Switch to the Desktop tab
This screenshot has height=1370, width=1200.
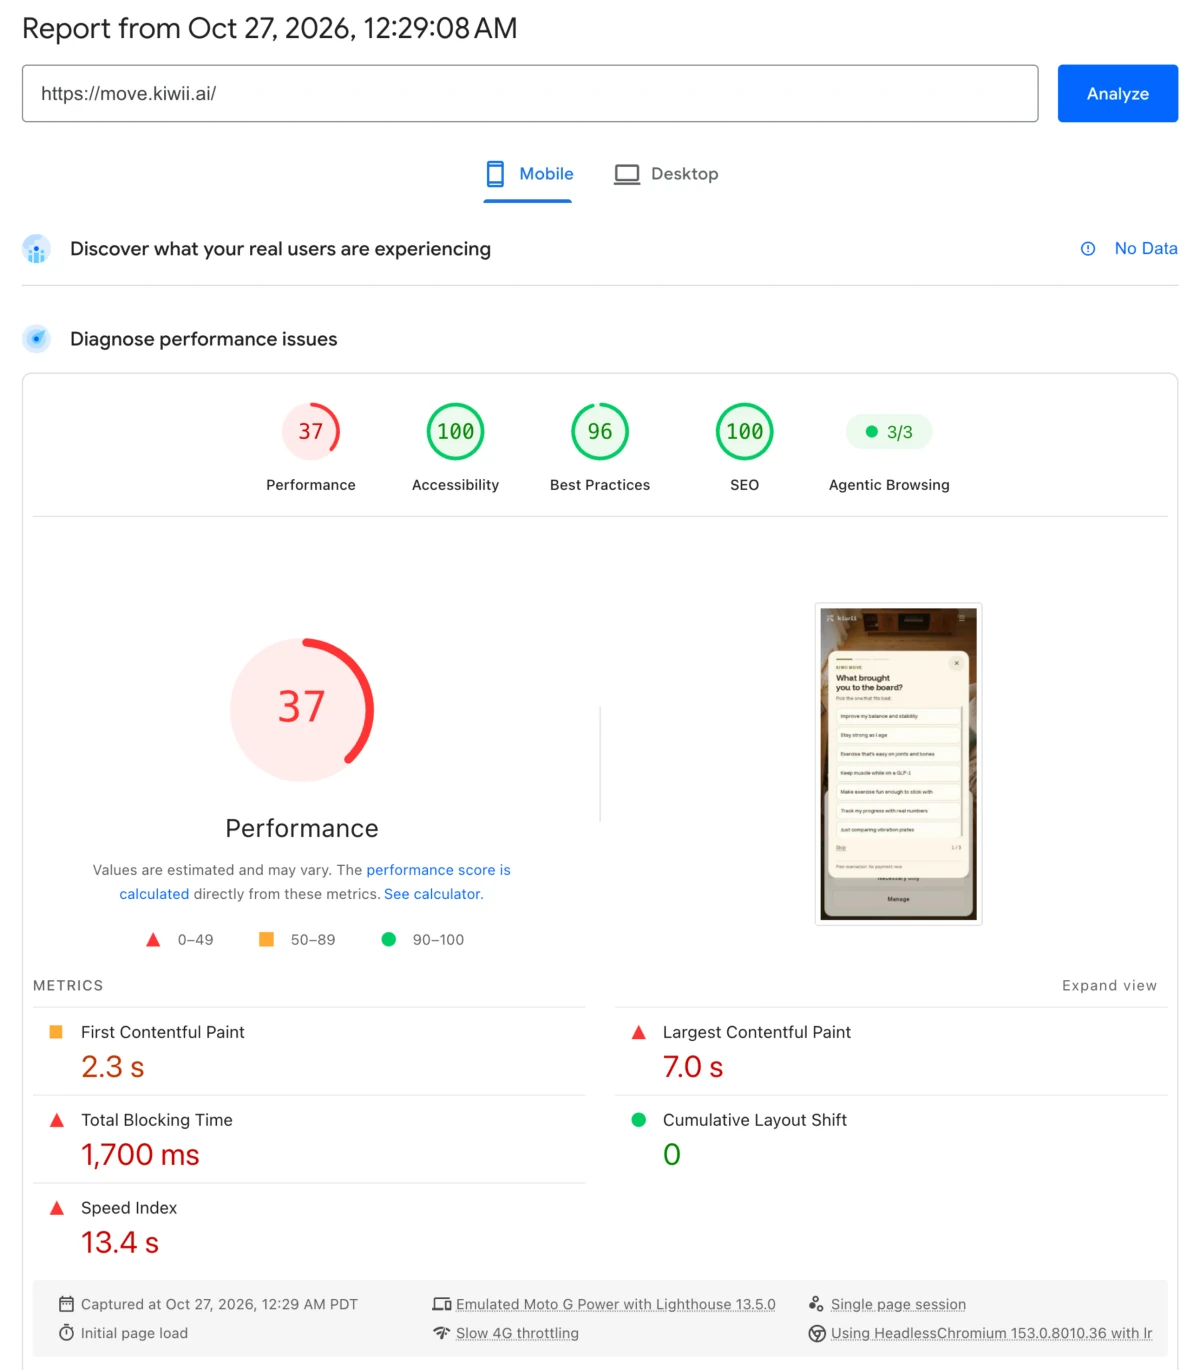(666, 174)
